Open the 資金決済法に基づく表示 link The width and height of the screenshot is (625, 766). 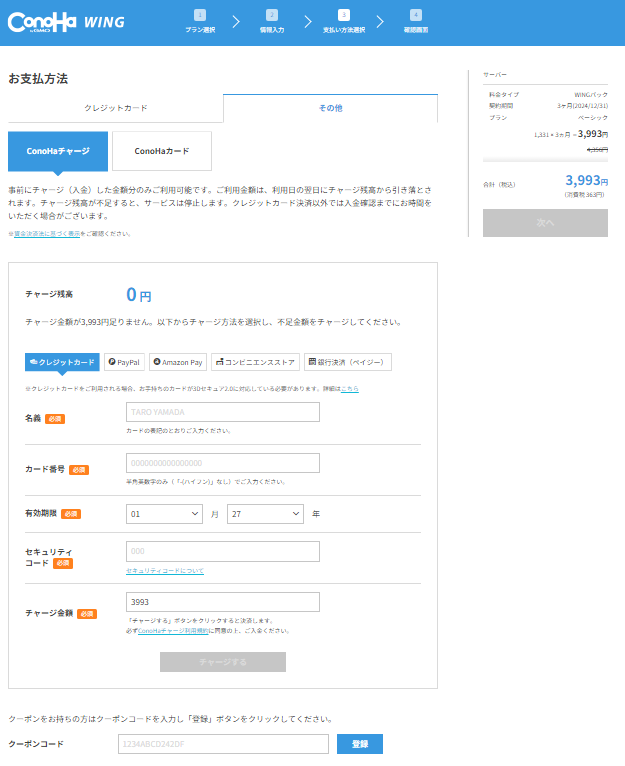tap(47, 234)
